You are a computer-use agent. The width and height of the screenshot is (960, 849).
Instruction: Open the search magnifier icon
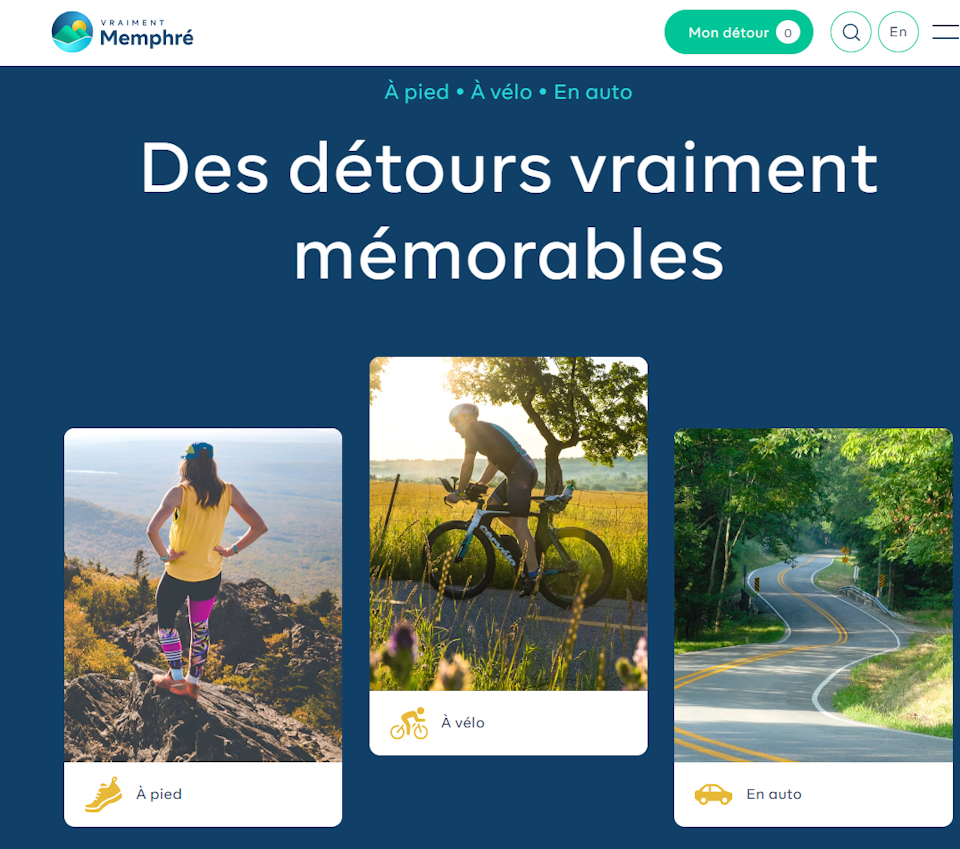click(x=850, y=32)
